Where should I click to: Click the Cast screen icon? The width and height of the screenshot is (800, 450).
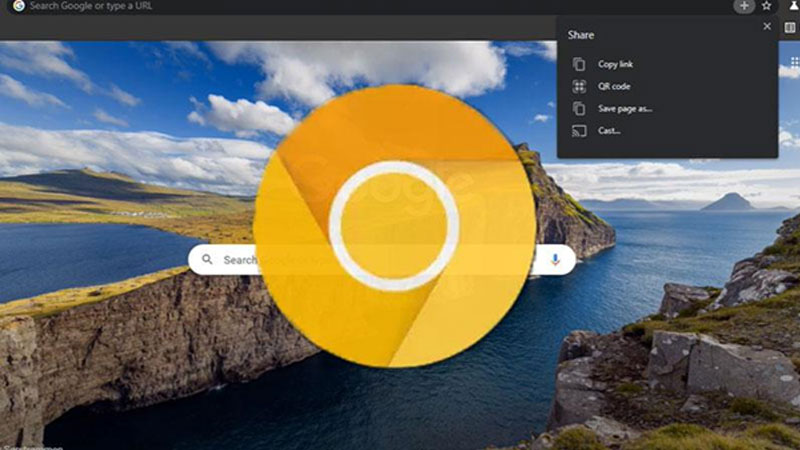(x=579, y=131)
